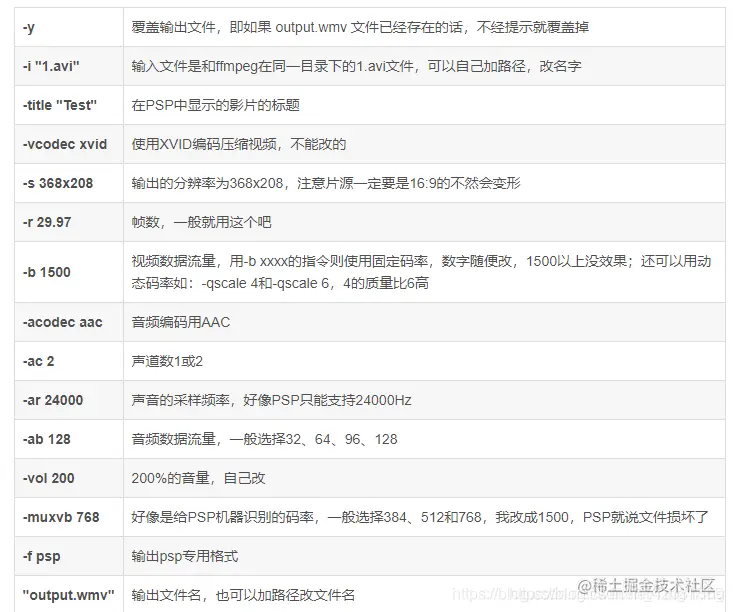733x612 pixels.
Task: Click the XVID encoding description text
Action: (238, 144)
